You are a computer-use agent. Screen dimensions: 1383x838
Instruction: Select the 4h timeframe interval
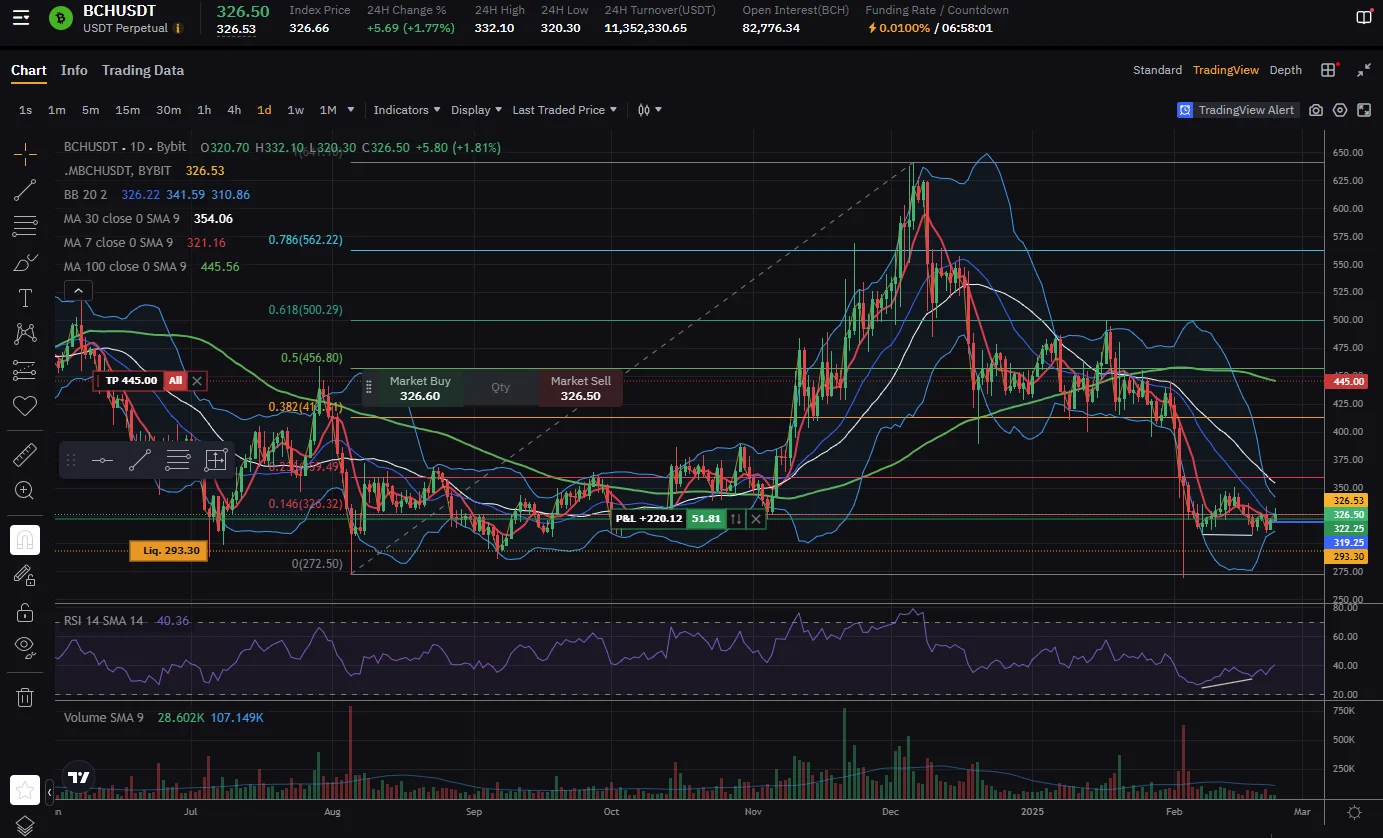pyautogui.click(x=234, y=110)
